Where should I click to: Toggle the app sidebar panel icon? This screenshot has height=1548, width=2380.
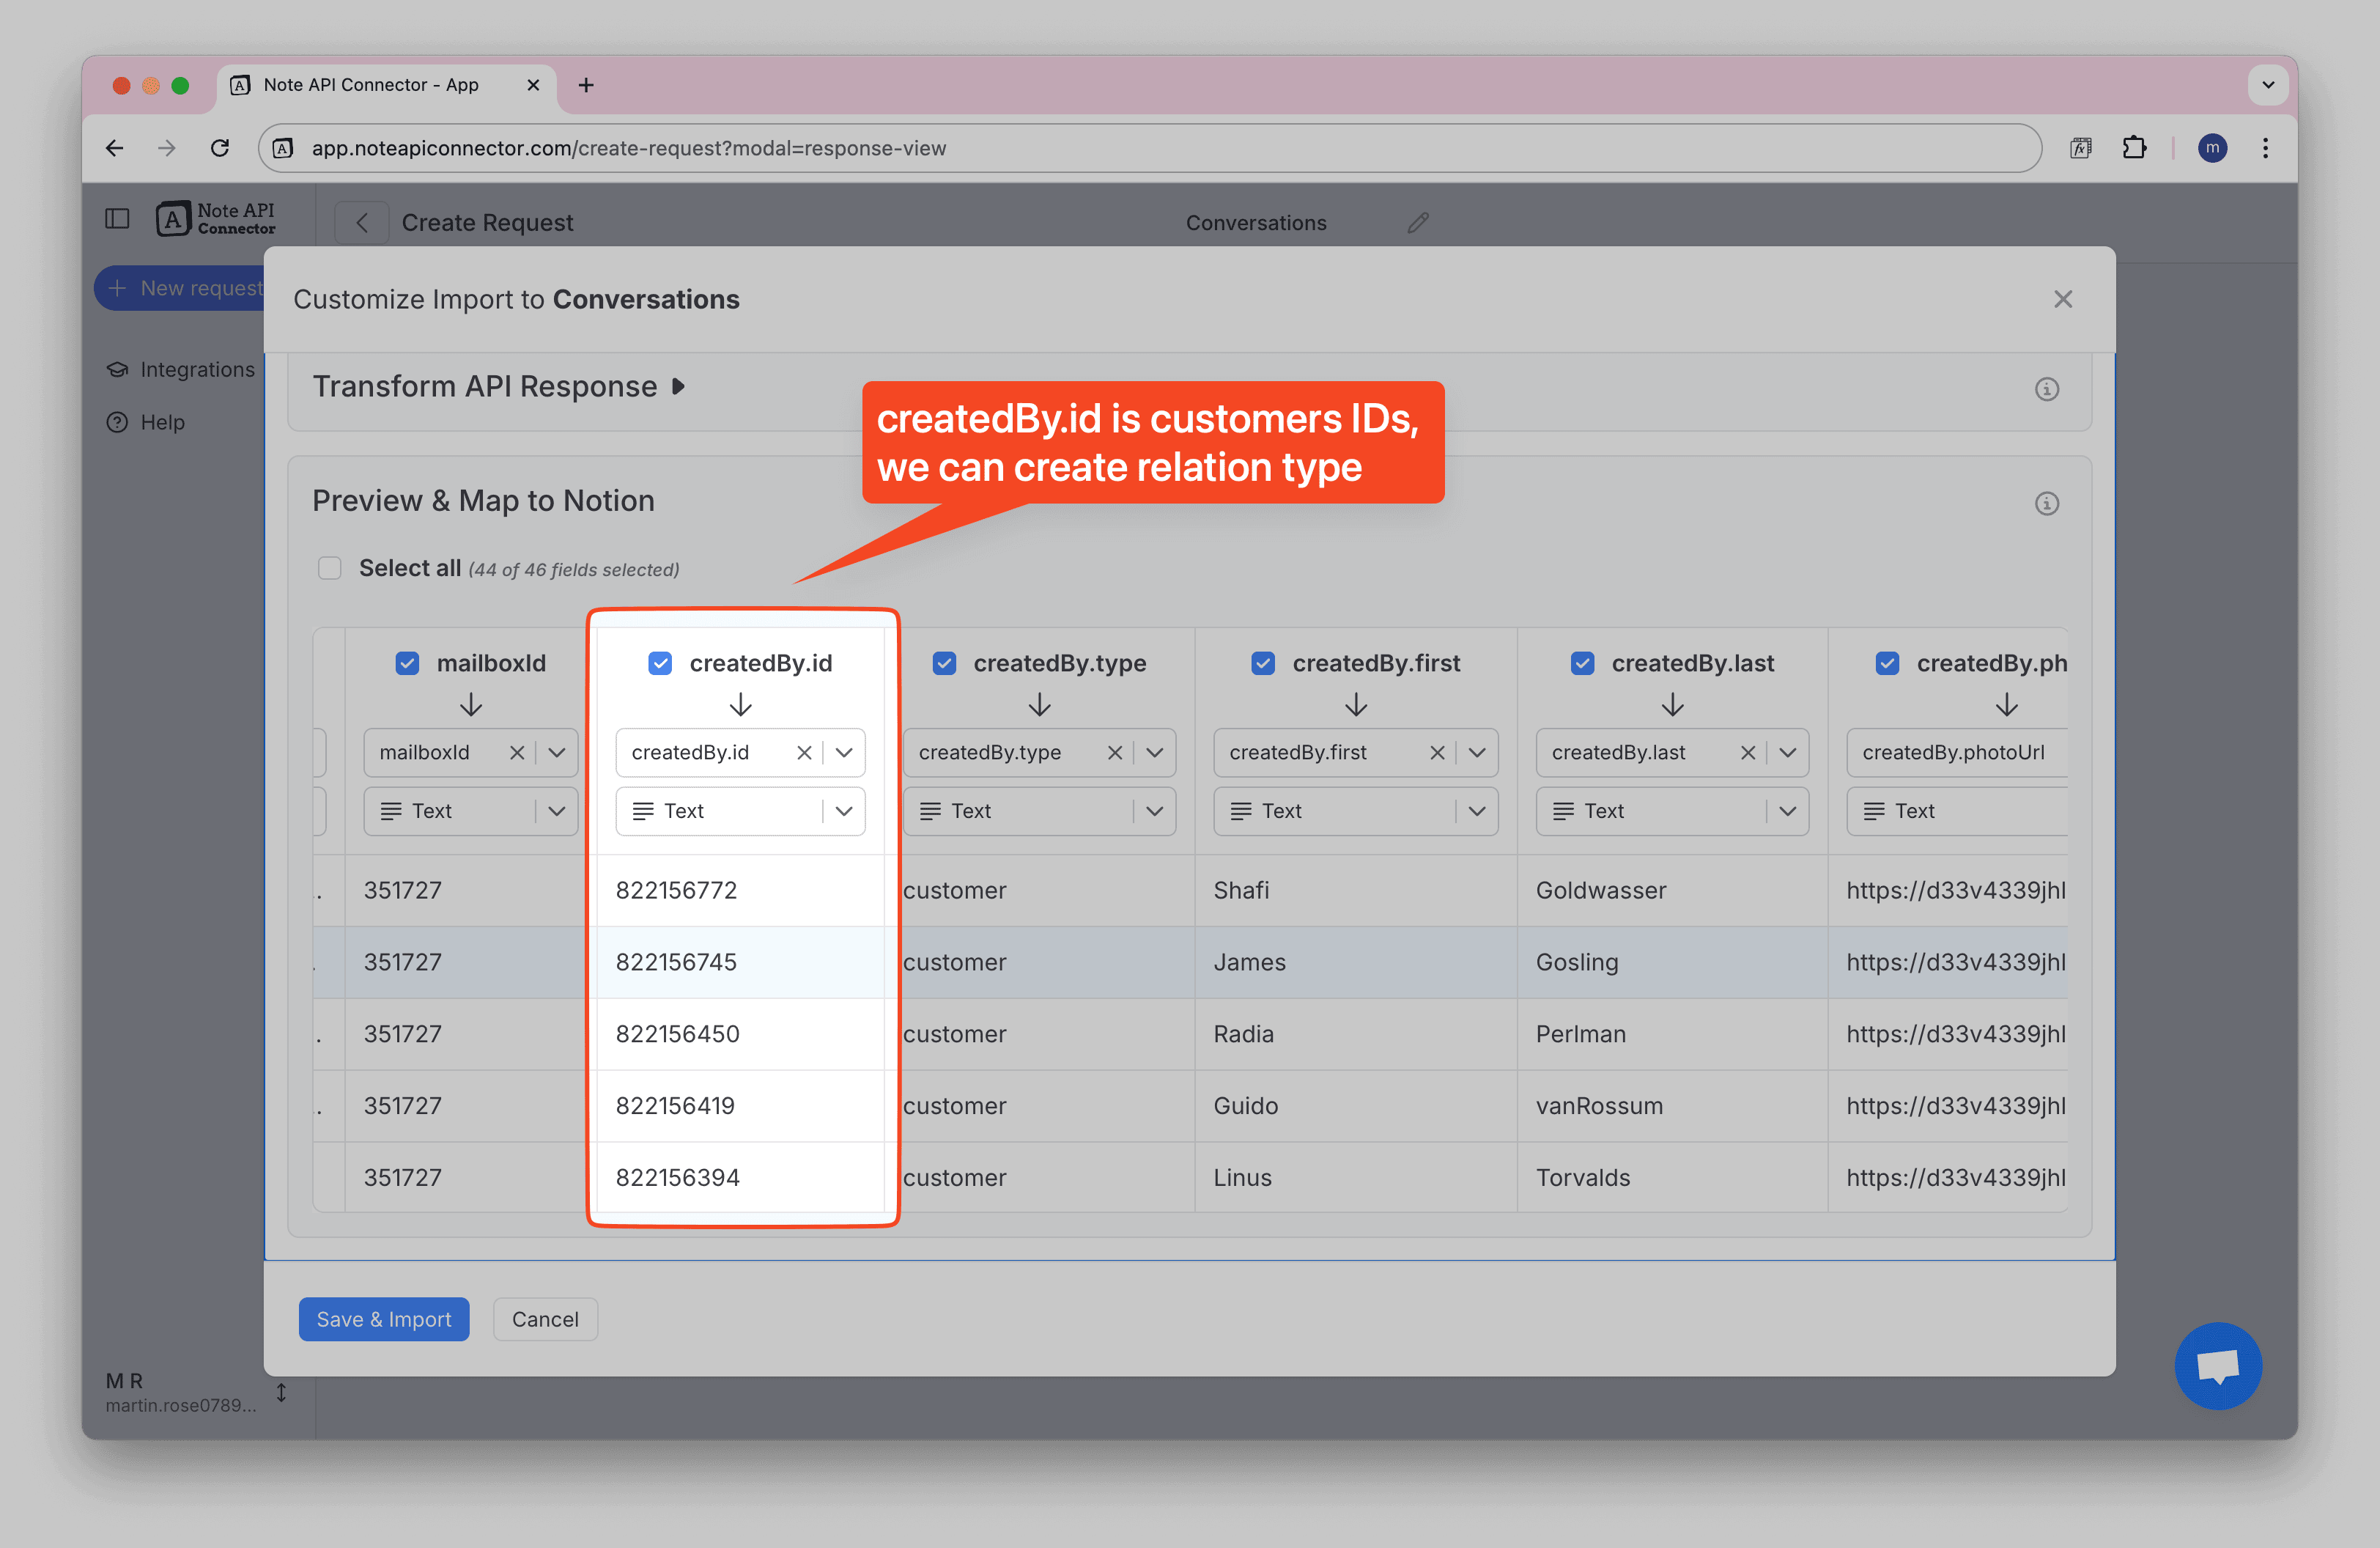tap(117, 218)
